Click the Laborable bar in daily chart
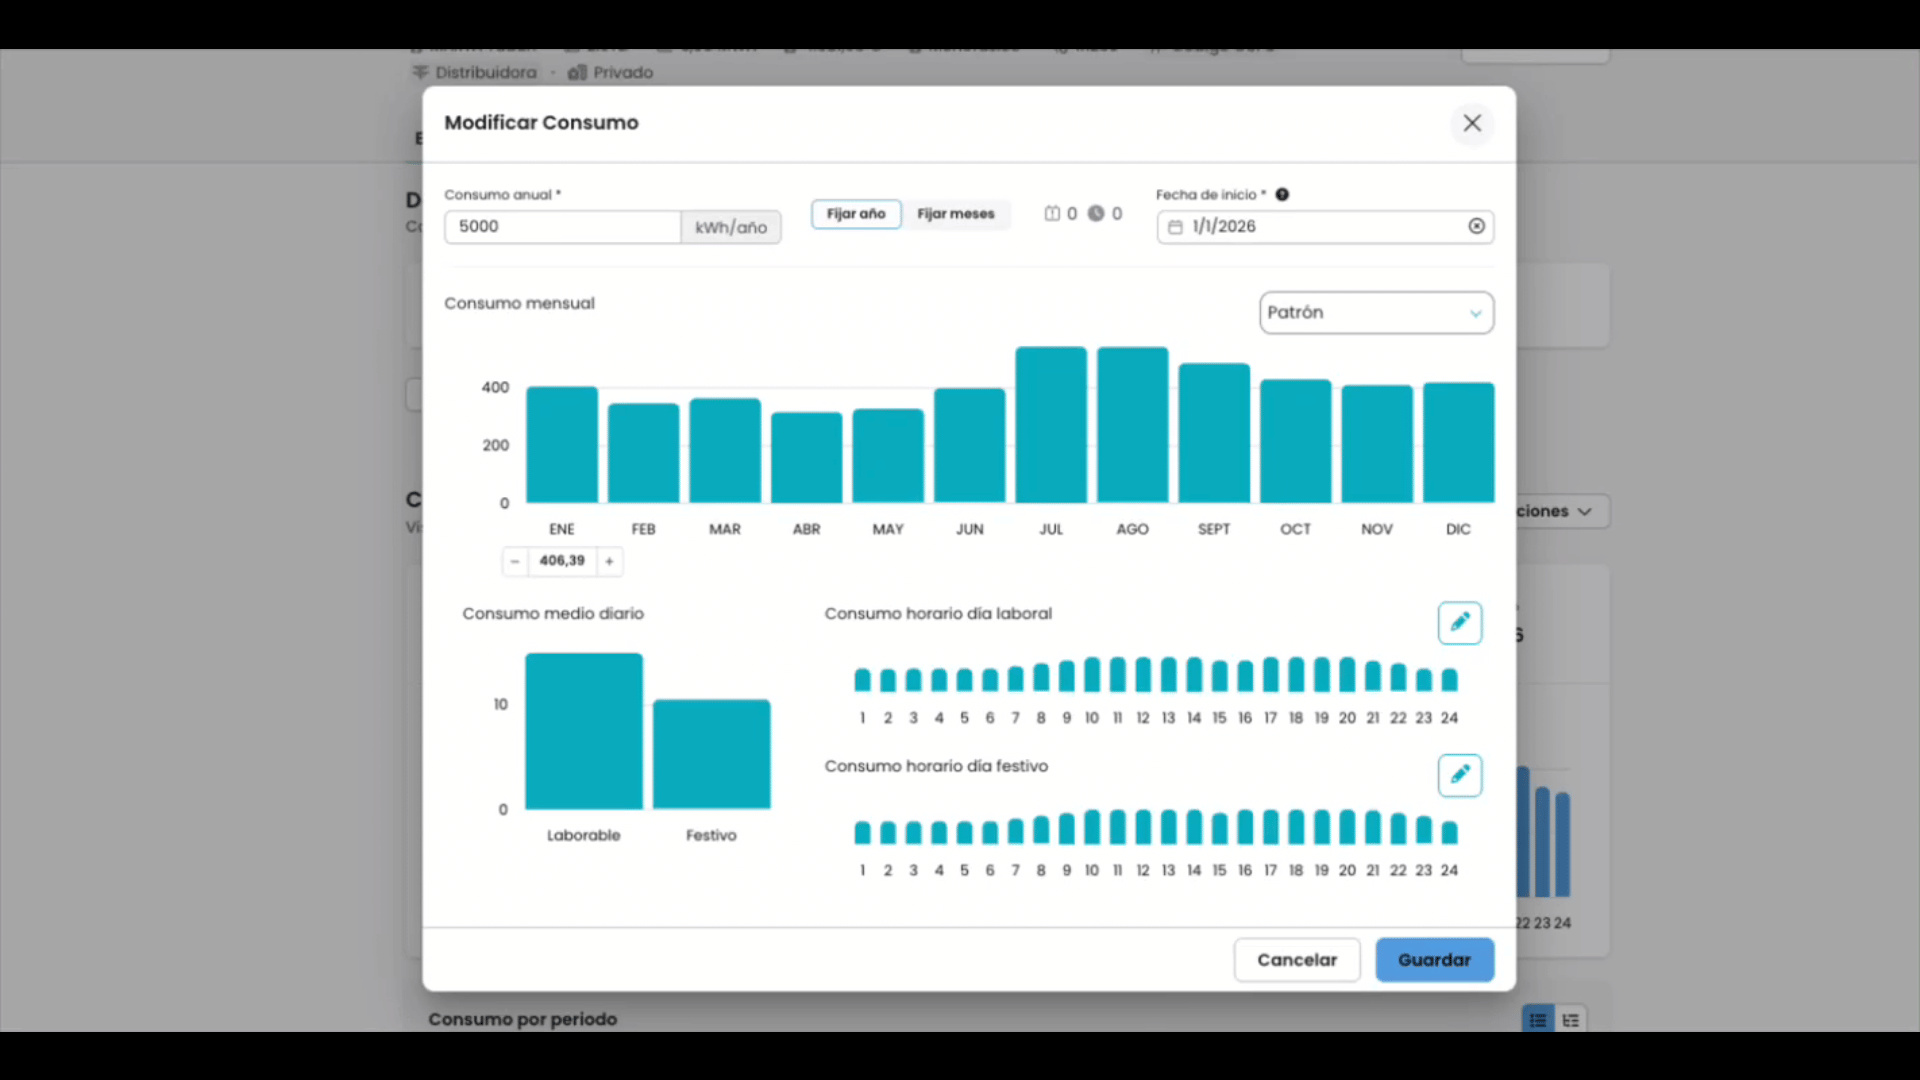The height and width of the screenshot is (1080, 1920). coord(584,731)
